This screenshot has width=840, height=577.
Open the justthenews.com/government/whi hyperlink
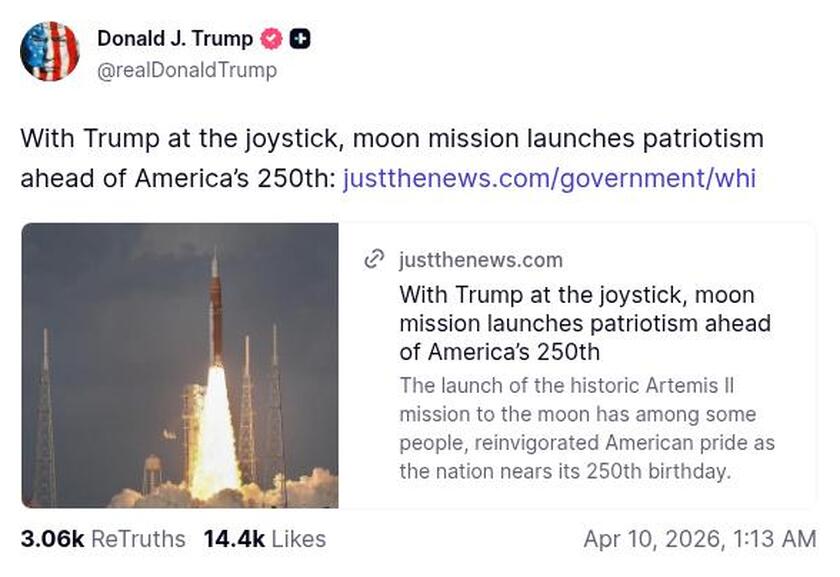548,178
